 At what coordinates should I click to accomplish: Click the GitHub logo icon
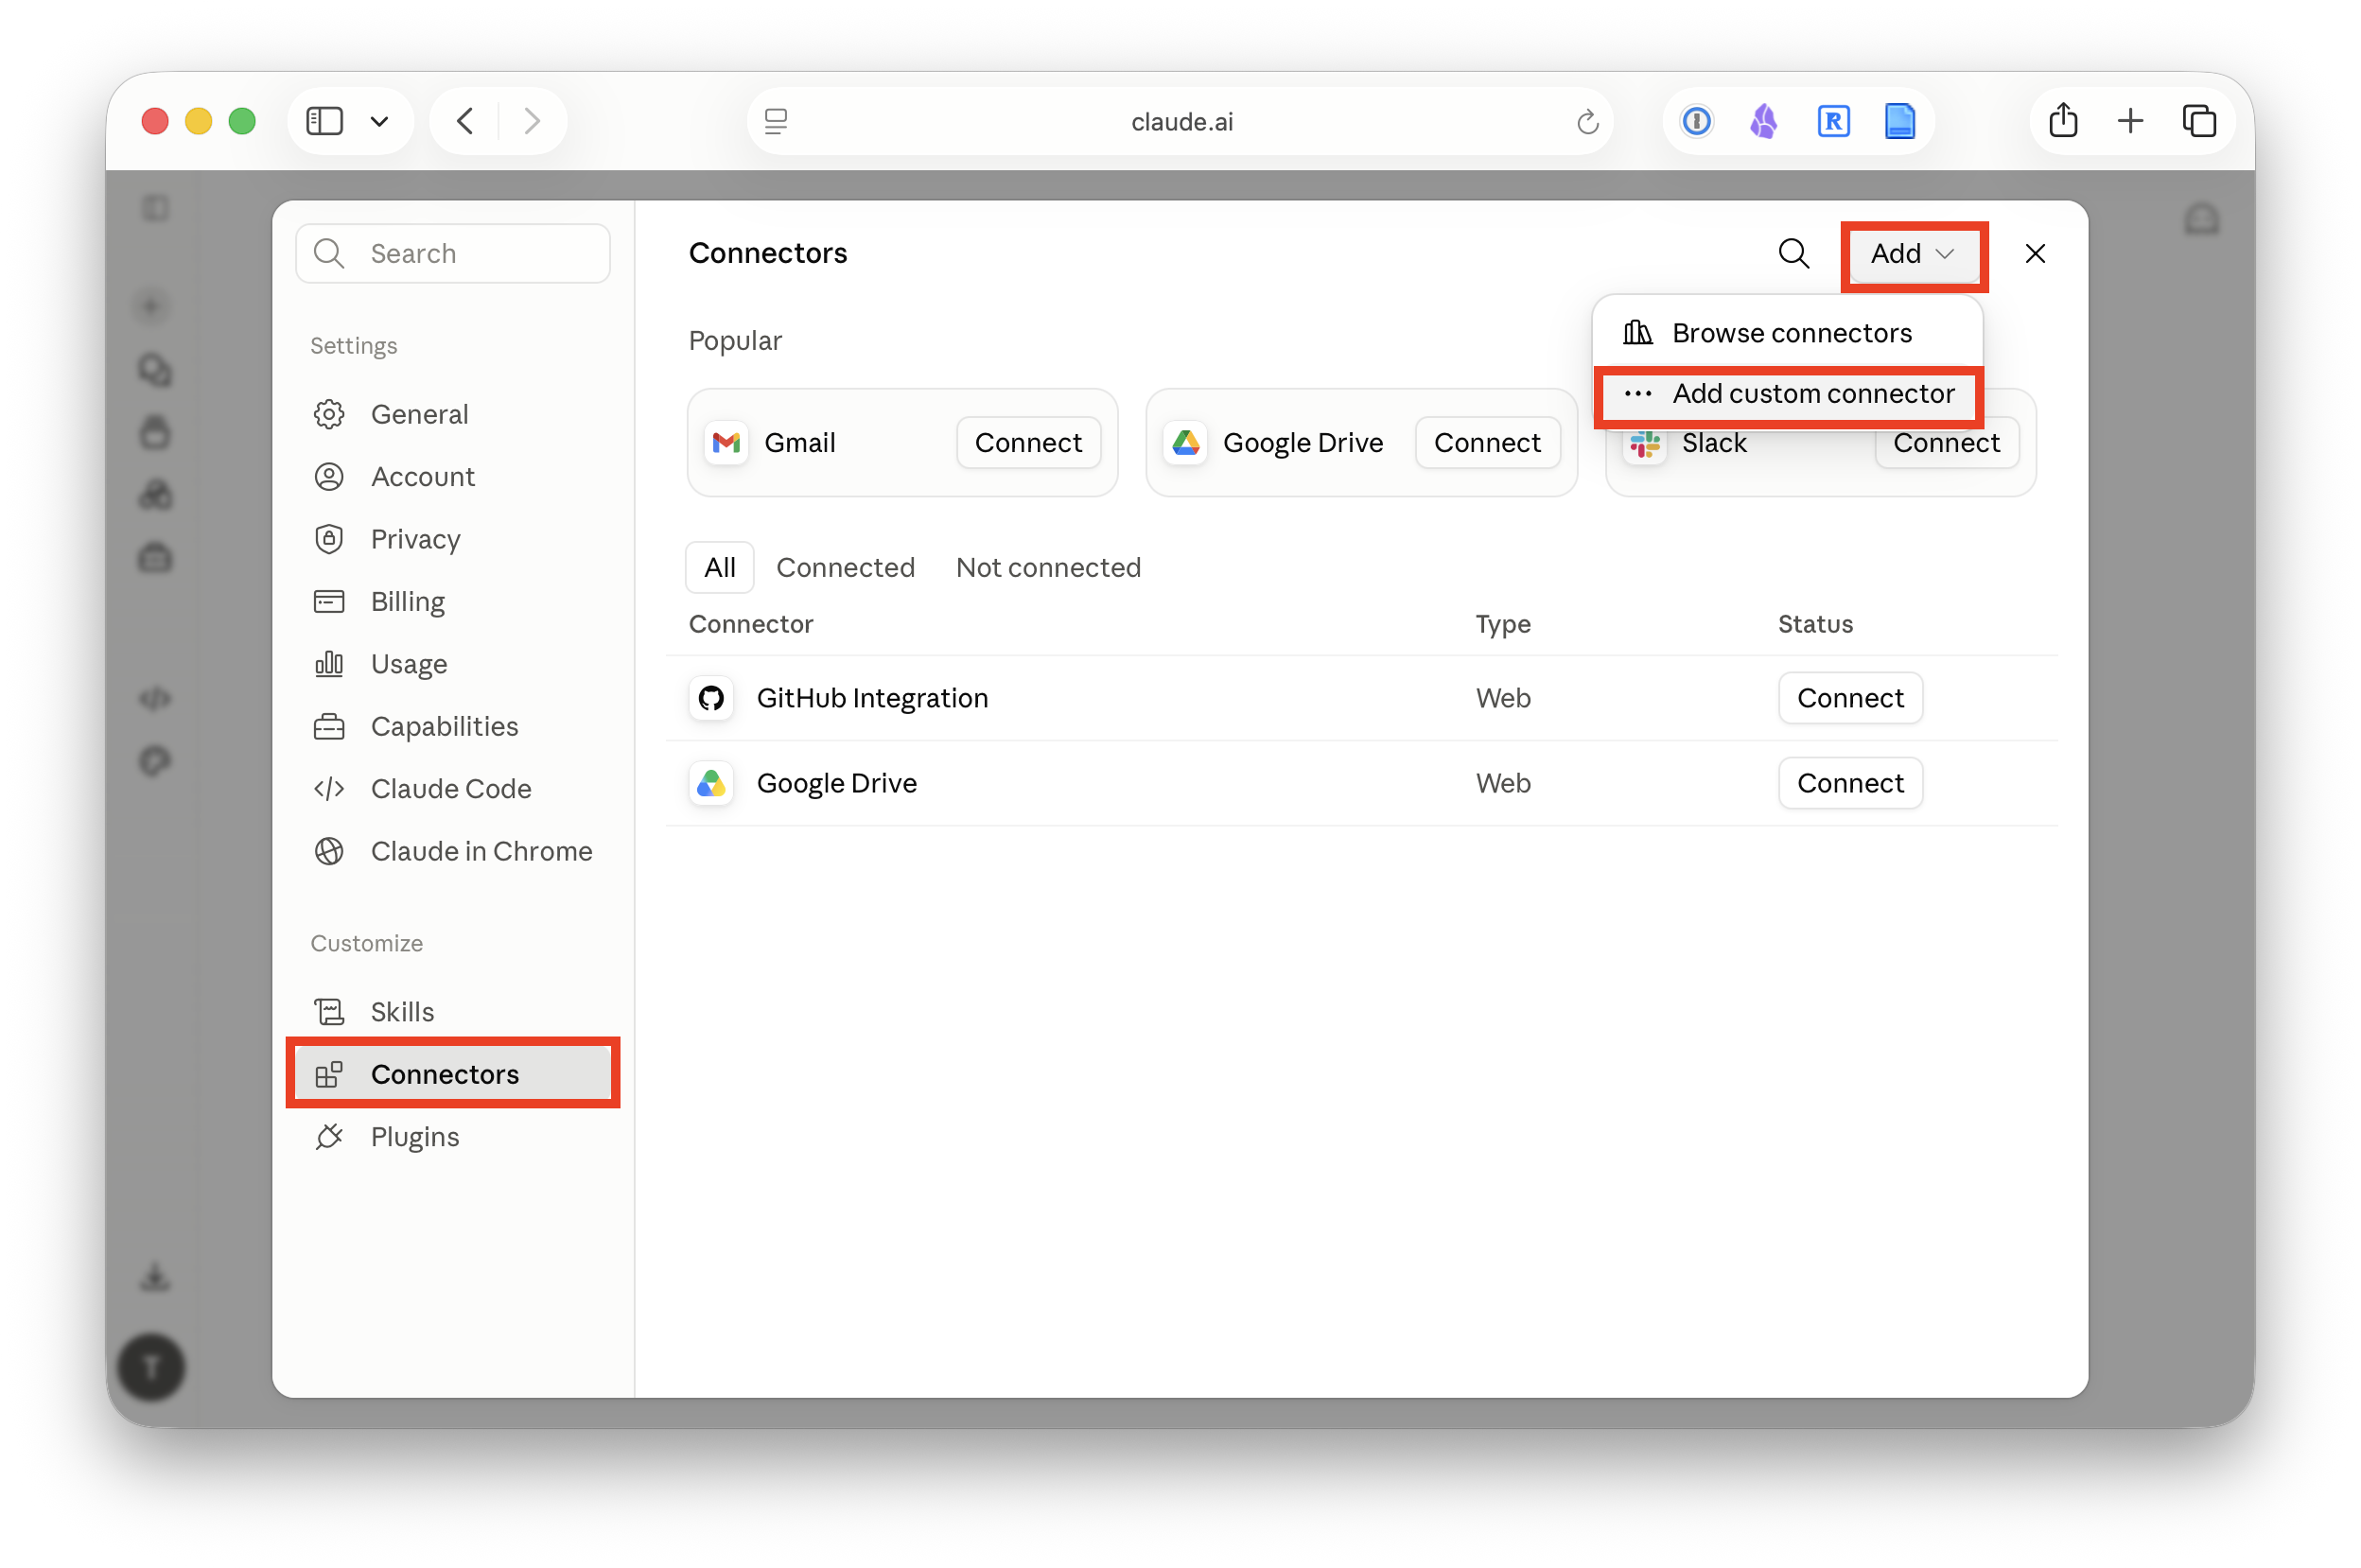(711, 698)
